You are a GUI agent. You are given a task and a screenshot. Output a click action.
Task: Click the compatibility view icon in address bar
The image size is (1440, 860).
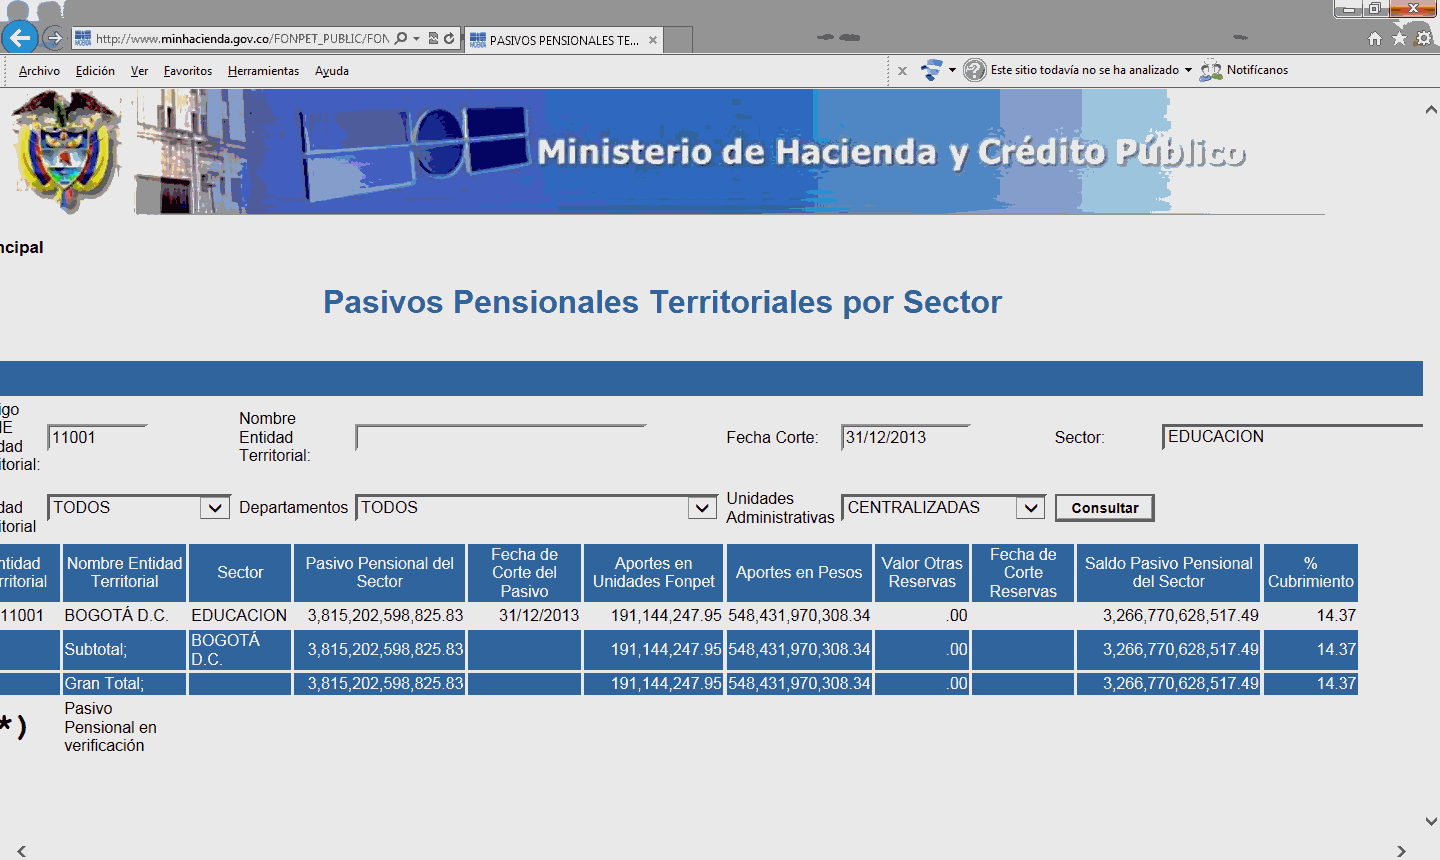point(433,39)
